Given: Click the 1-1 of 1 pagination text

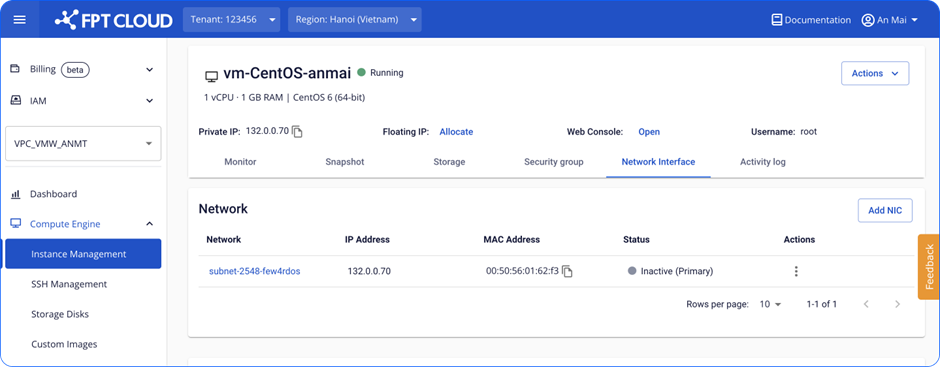Looking at the screenshot, I should pyautogui.click(x=822, y=304).
